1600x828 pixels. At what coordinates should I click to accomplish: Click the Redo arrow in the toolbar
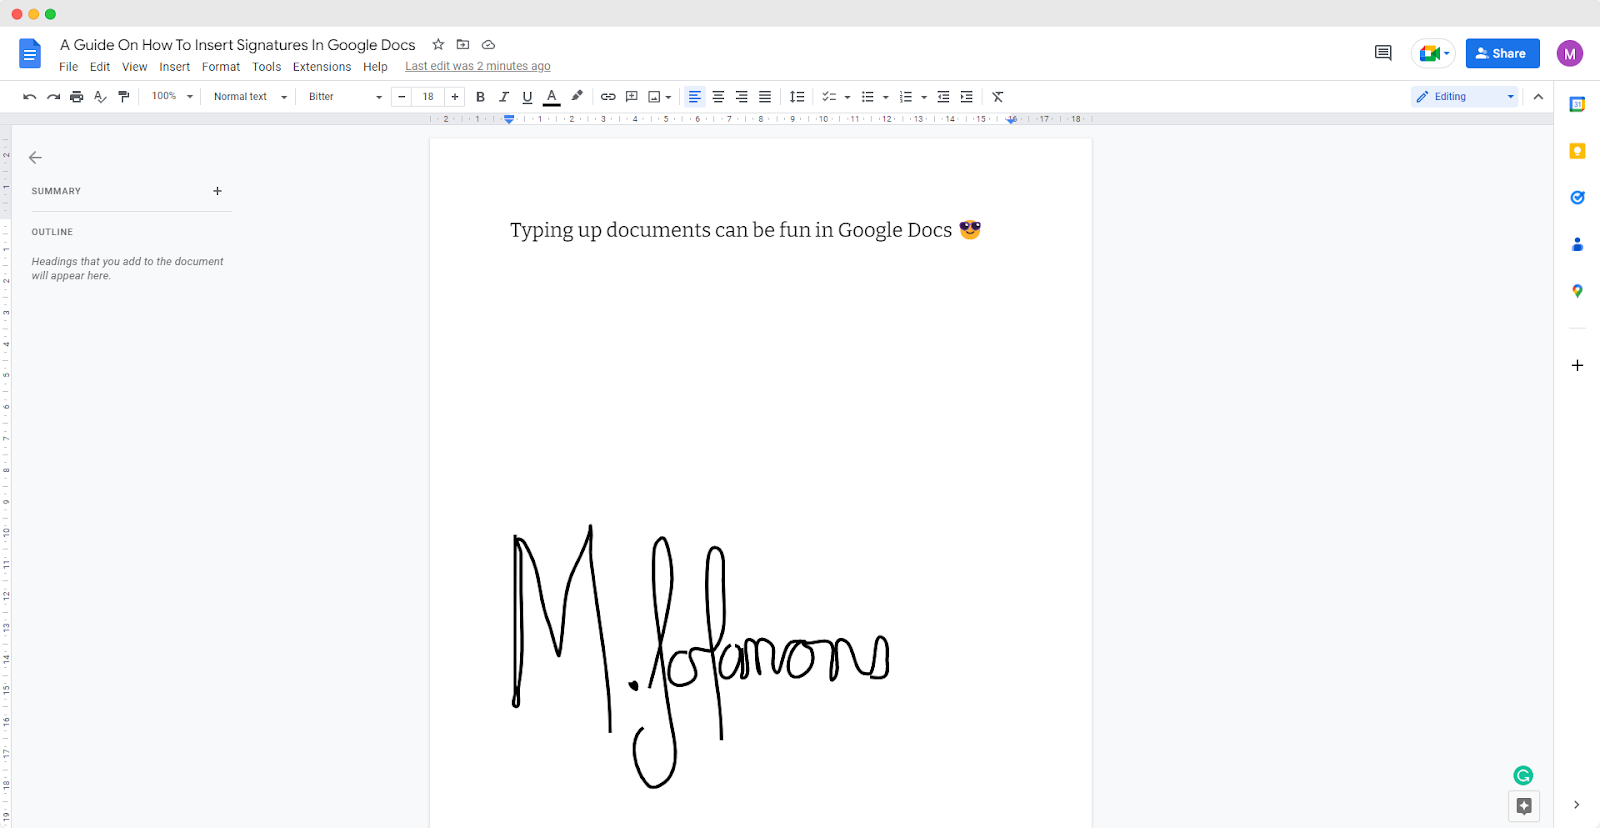(x=53, y=97)
